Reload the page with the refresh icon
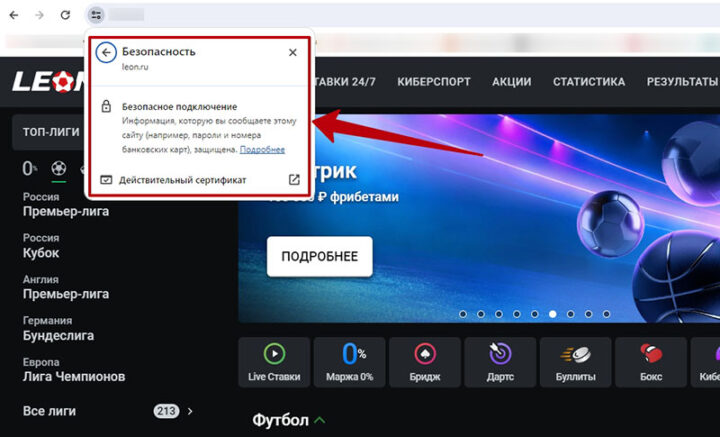This screenshot has width=720, height=437. coord(65,15)
